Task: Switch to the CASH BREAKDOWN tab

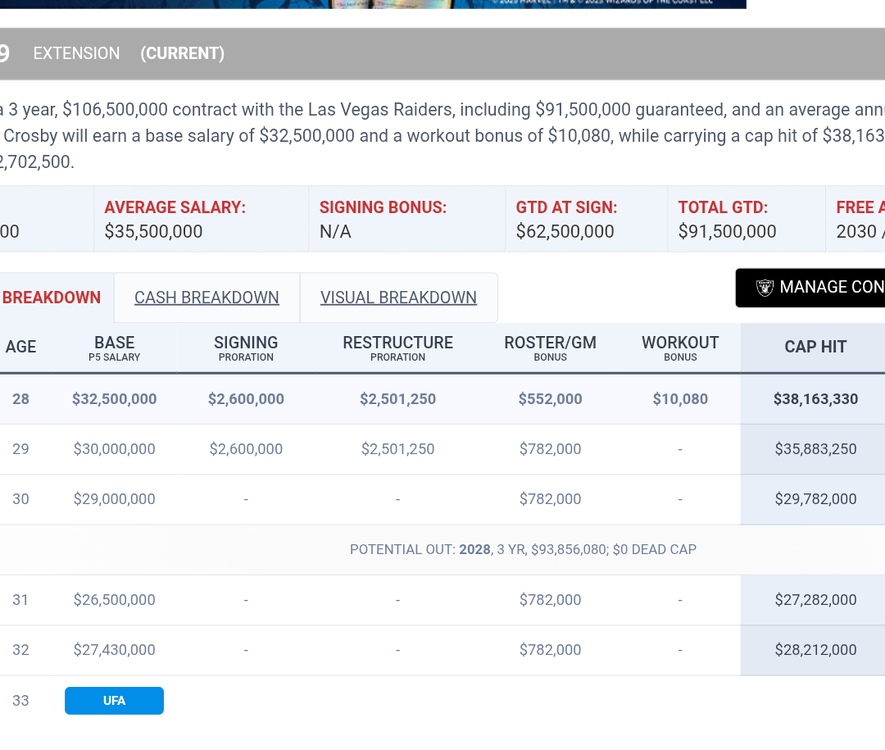Action: pos(206,297)
